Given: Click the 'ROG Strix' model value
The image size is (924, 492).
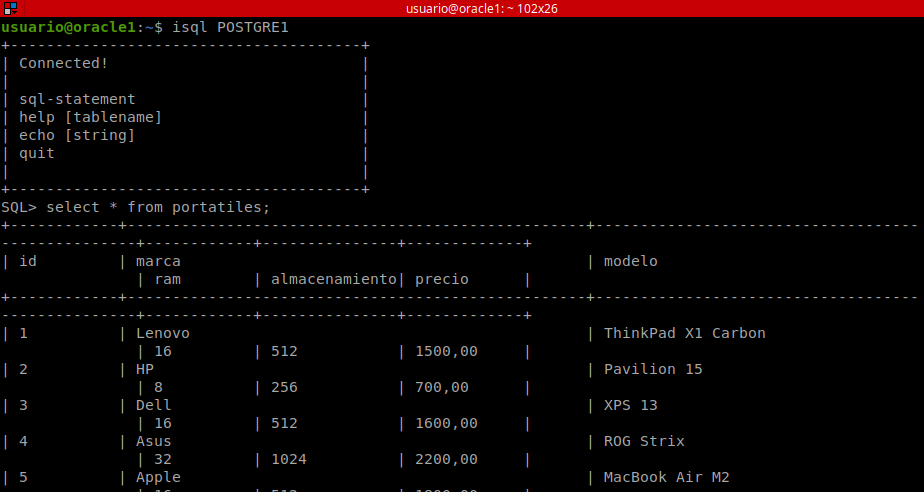Looking at the screenshot, I should (x=644, y=441).
